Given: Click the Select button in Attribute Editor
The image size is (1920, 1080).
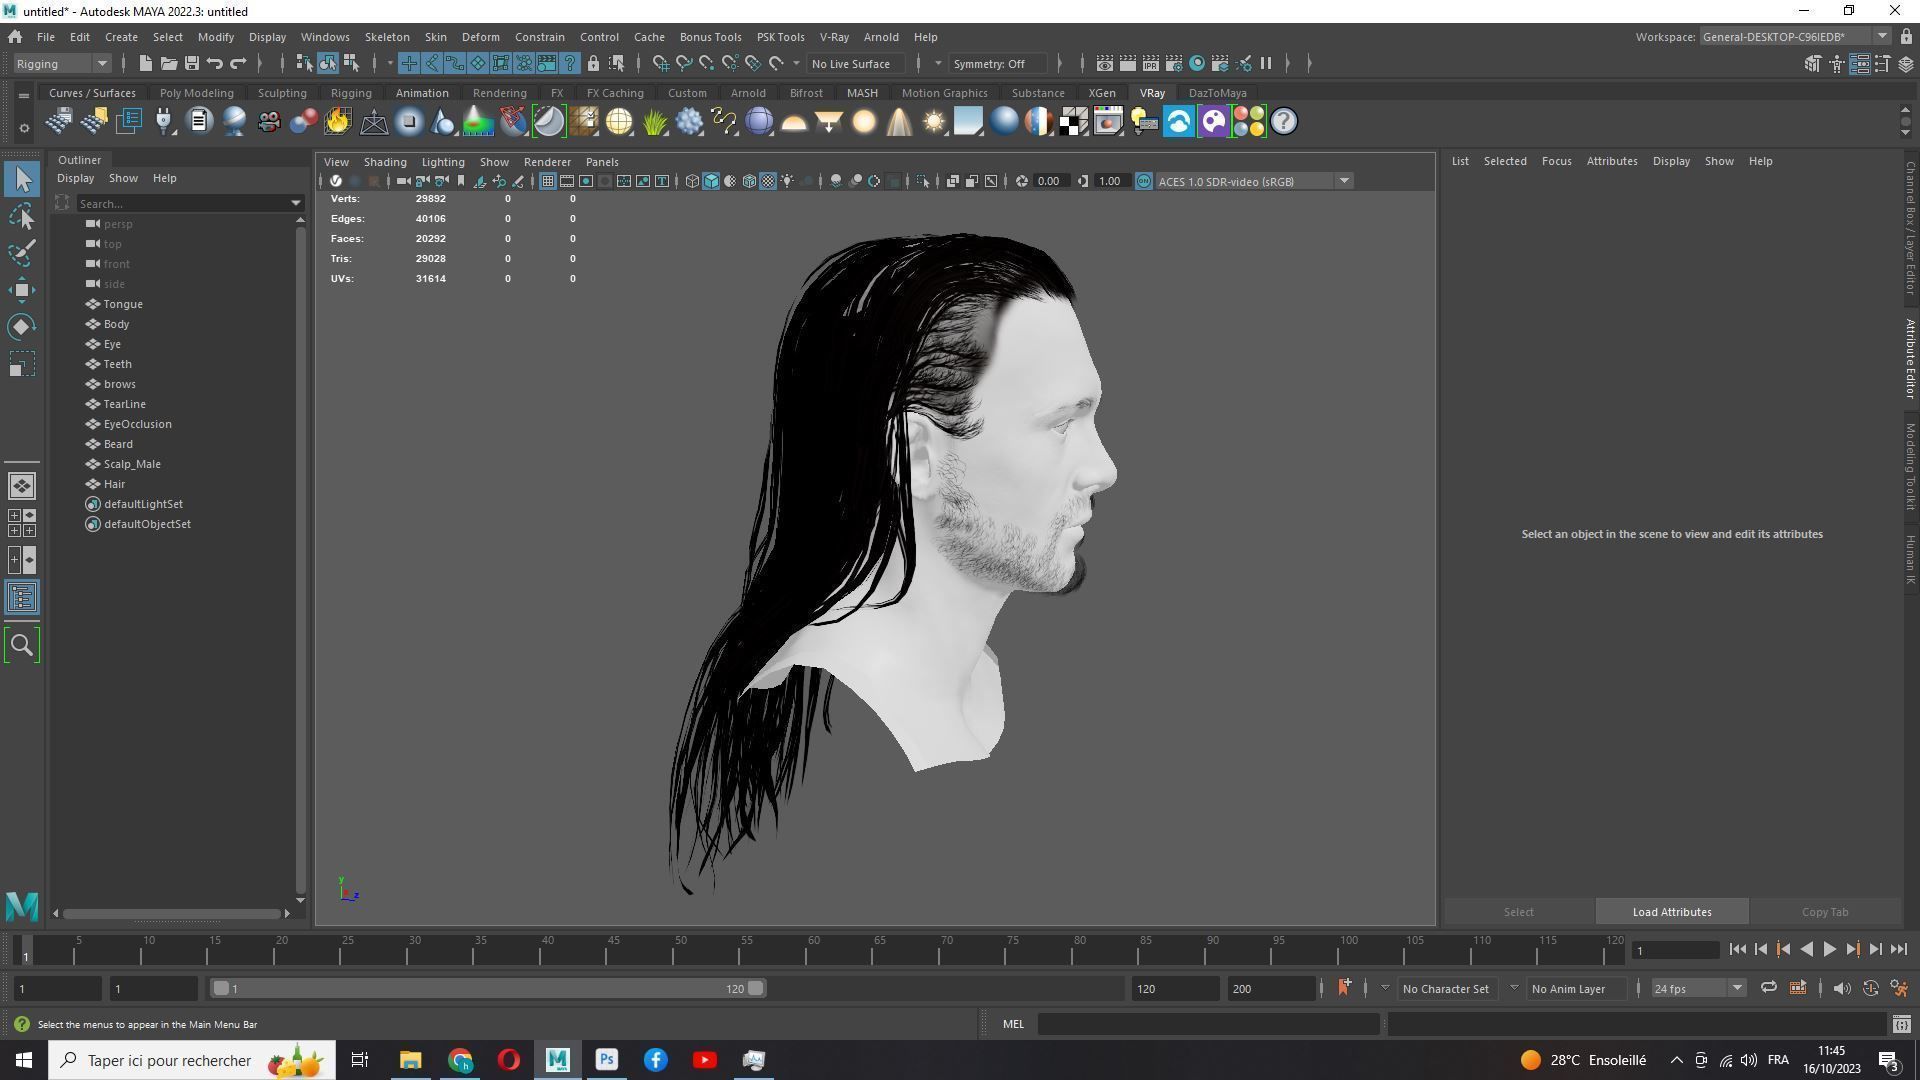Looking at the screenshot, I should click(1518, 912).
